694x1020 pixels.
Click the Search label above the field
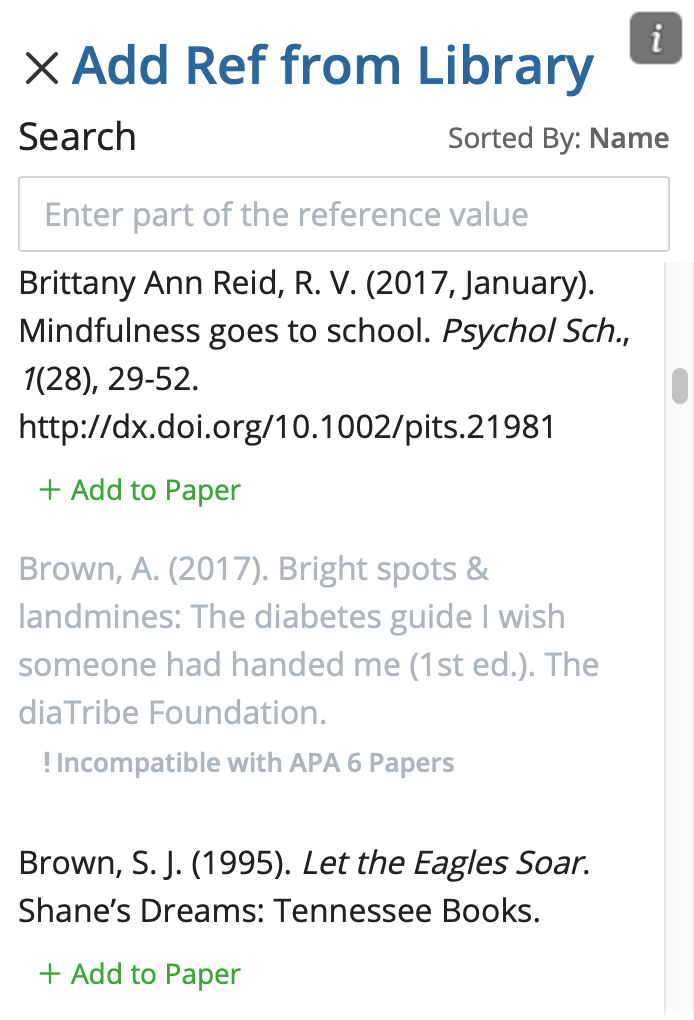[77, 137]
